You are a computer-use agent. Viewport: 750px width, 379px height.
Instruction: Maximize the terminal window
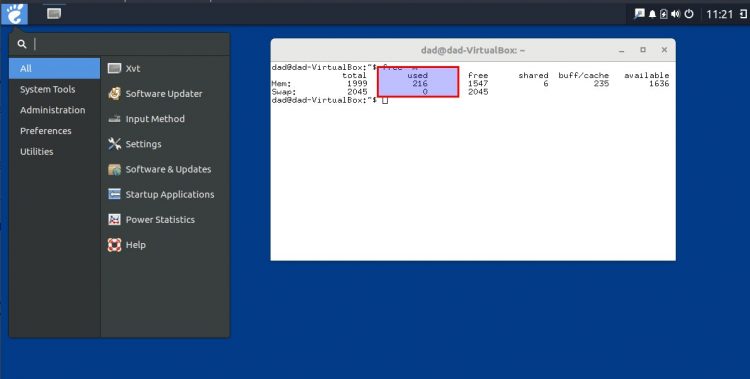pos(643,50)
